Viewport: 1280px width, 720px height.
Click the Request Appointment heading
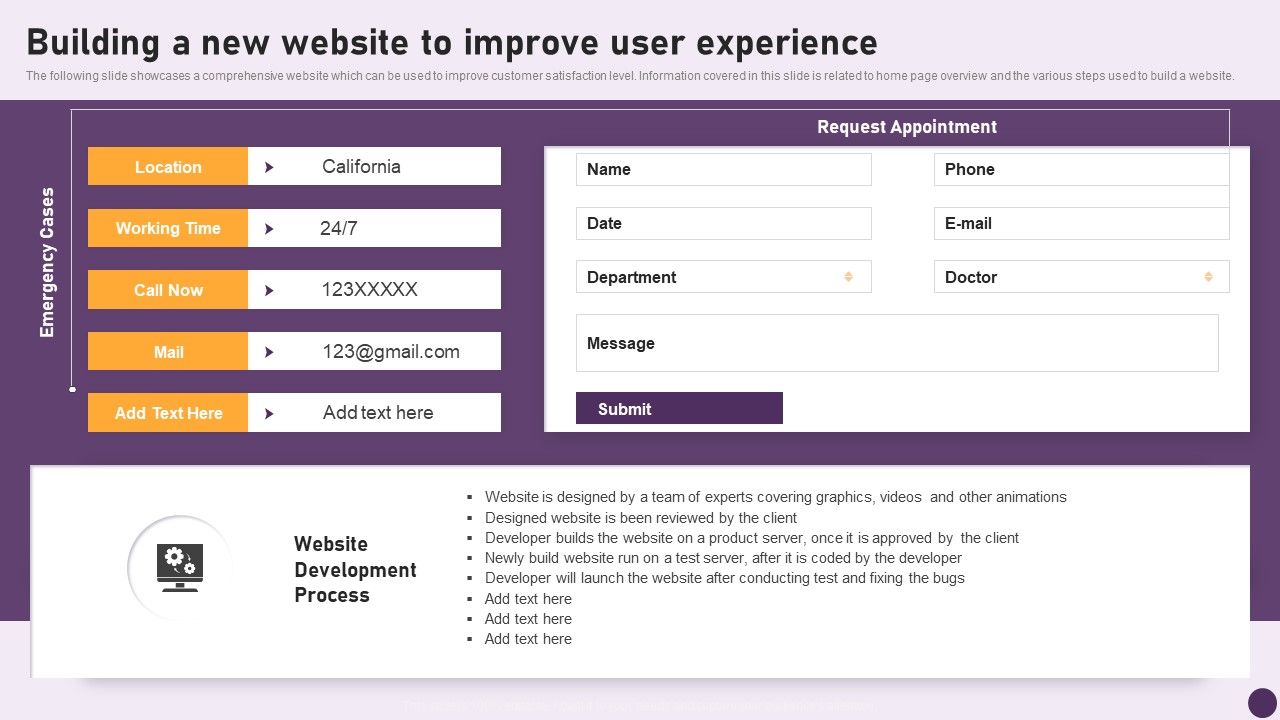click(x=906, y=127)
